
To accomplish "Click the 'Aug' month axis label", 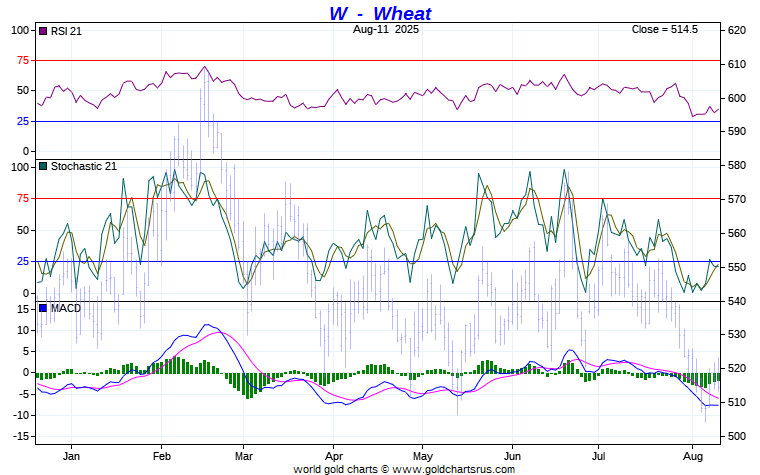I will pyautogui.click(x=693, y=456).
